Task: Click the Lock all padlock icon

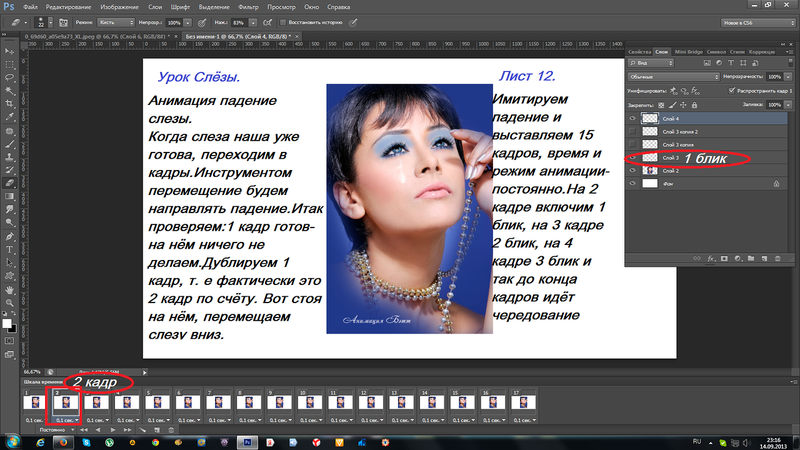Action: (x=694, y=105)
